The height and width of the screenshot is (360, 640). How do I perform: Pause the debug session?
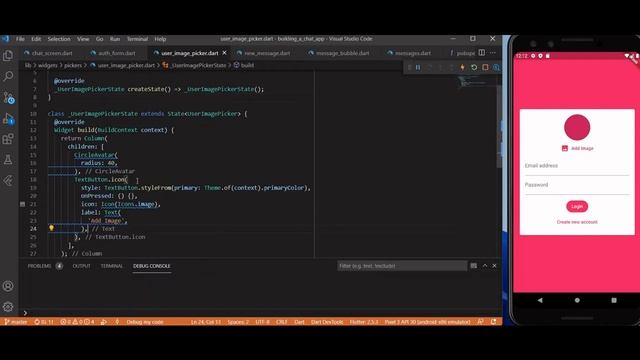pyautogui.click(x=418, y=67)
